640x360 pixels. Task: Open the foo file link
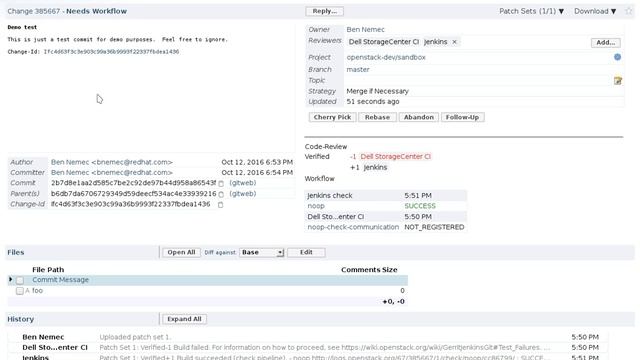coord(38,291)
